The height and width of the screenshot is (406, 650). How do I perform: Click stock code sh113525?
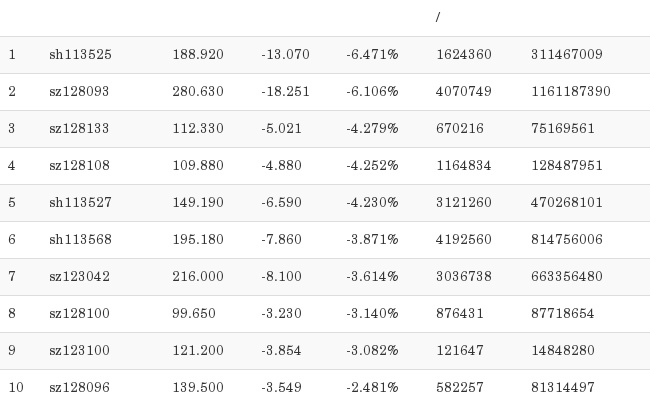tap(80, 55)
